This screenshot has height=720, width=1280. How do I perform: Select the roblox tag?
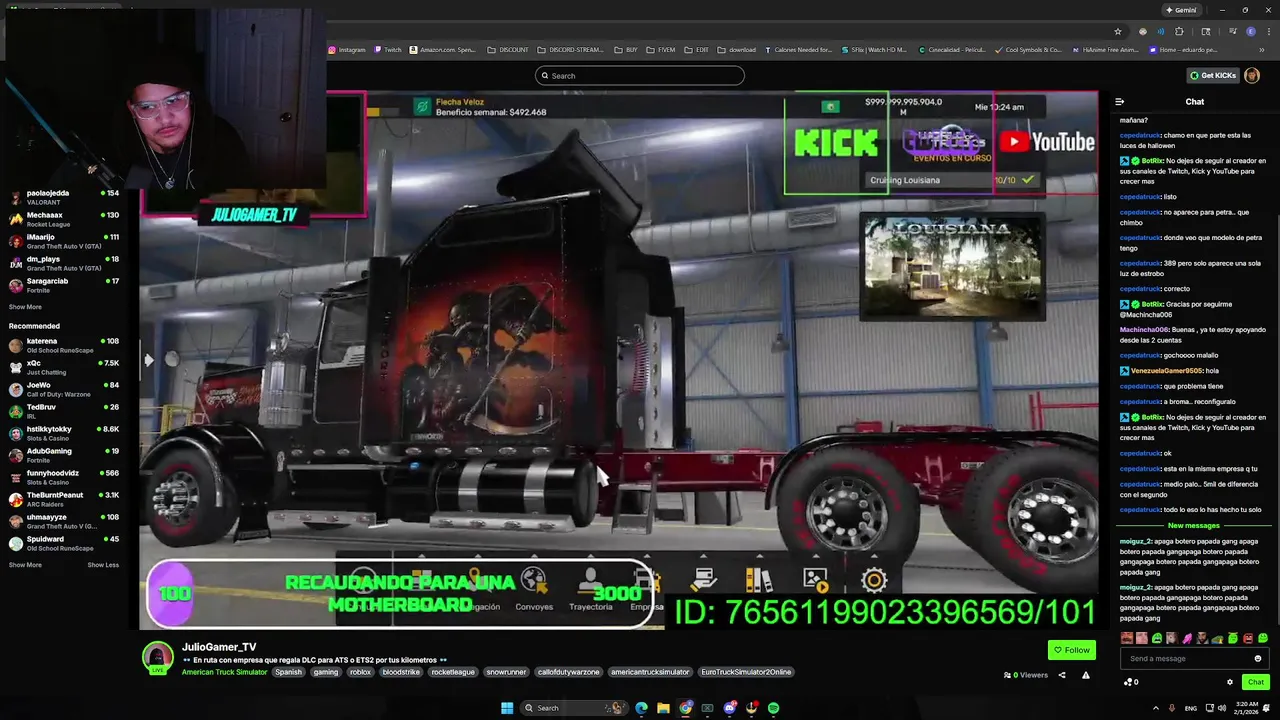click(x=360, y=672)
